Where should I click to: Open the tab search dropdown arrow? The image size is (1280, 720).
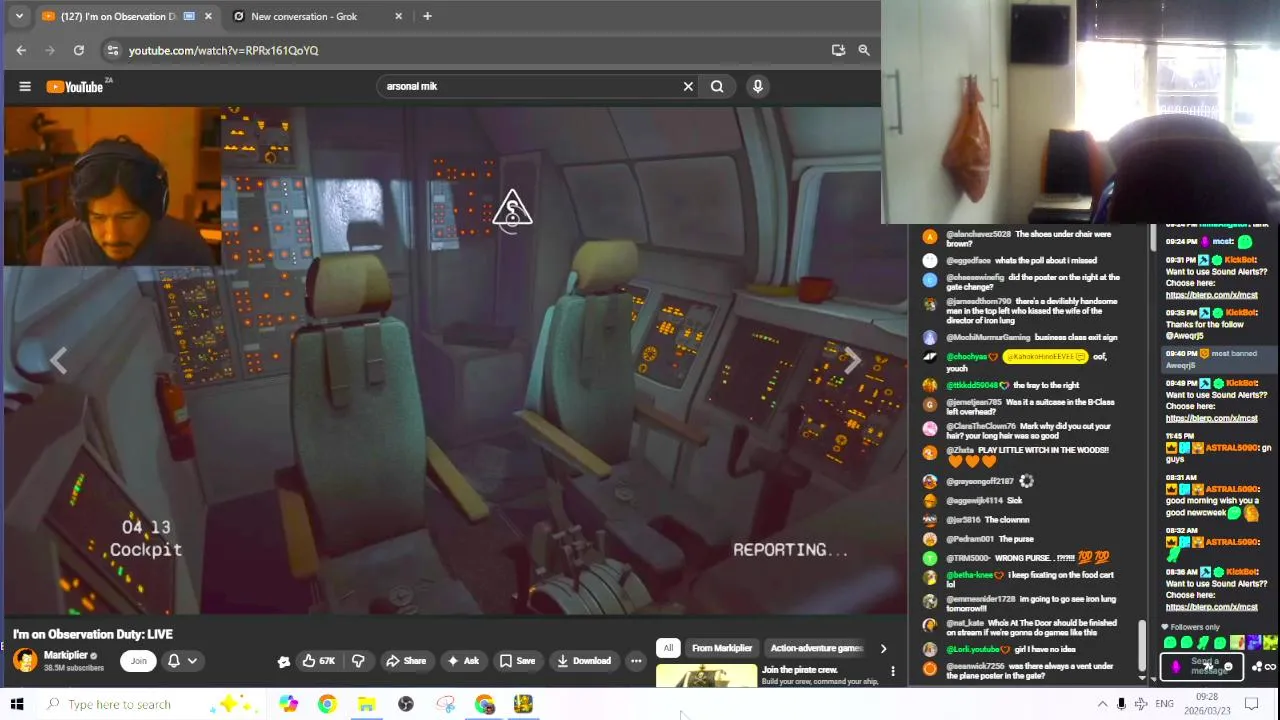[19, 16]
